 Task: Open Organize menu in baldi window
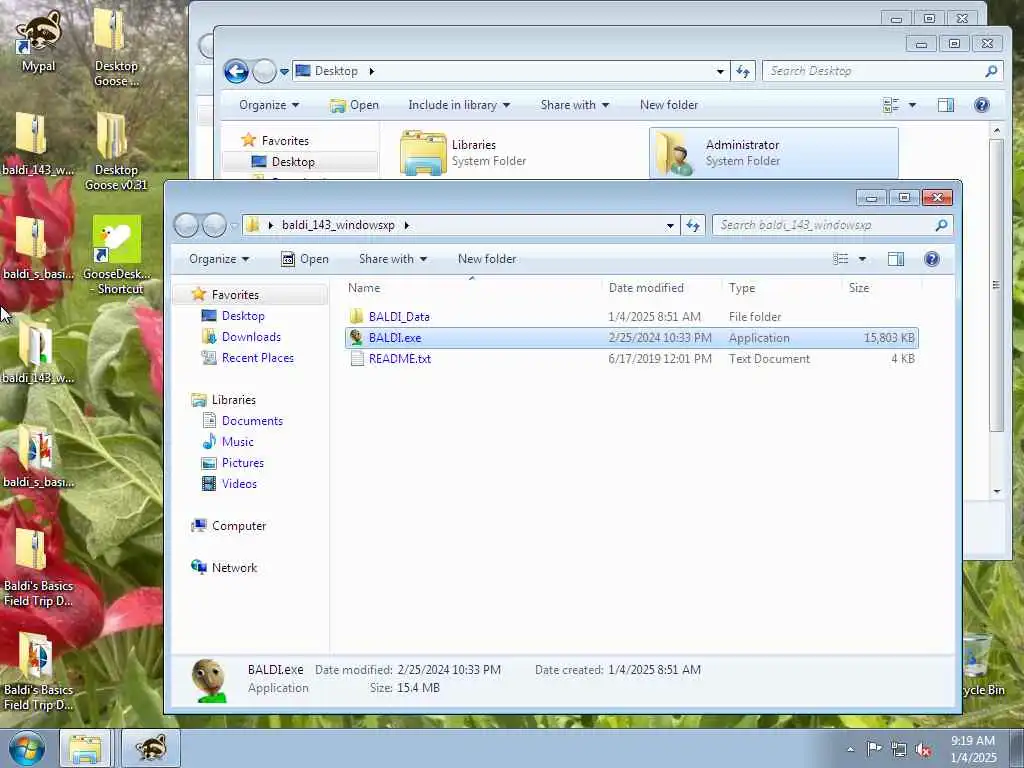click(219, 259)
